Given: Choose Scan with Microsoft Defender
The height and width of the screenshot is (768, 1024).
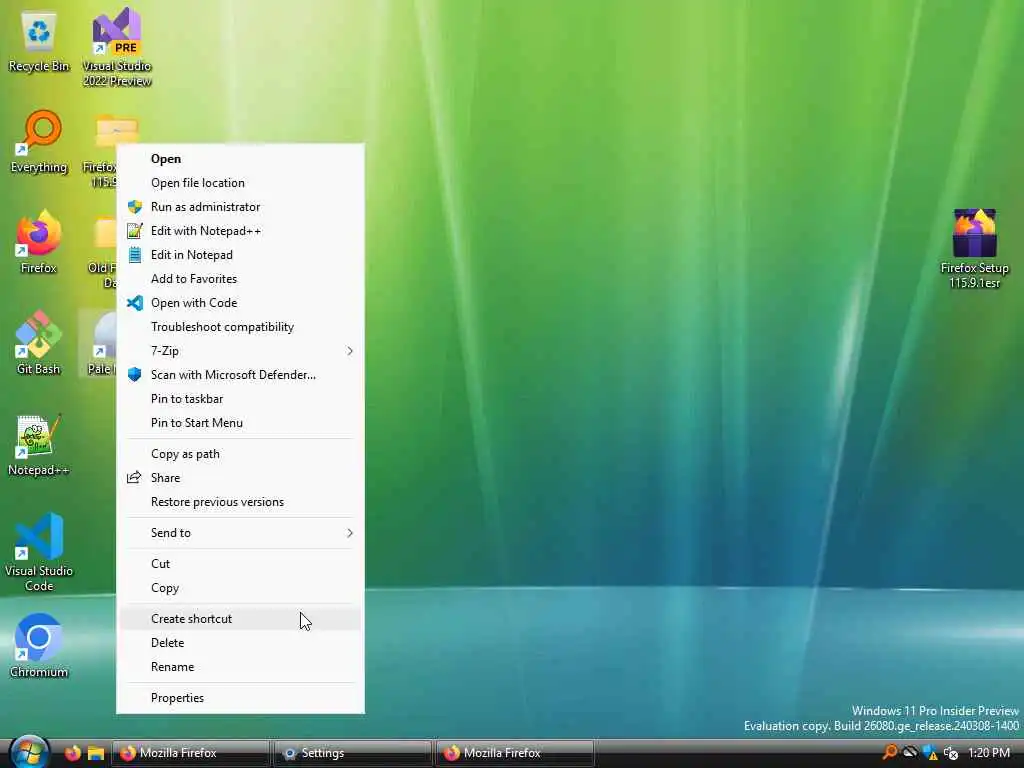Looking at the screenshot, I should click(240, 375).
